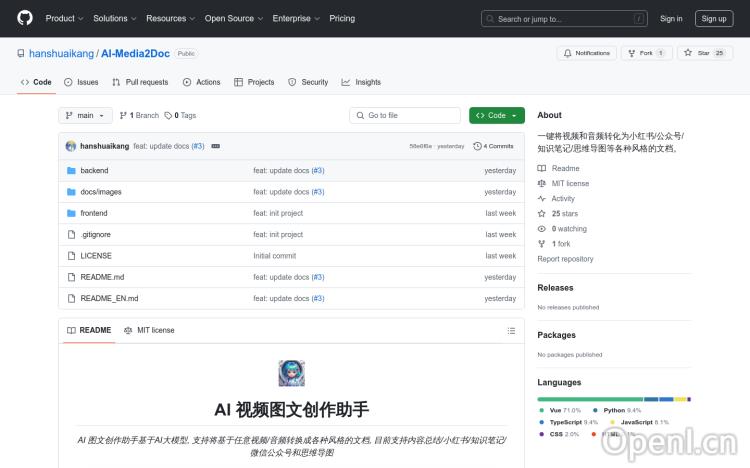Click the Notifications bell button
This screenshot has height=468, width=750.
[586, 53]
